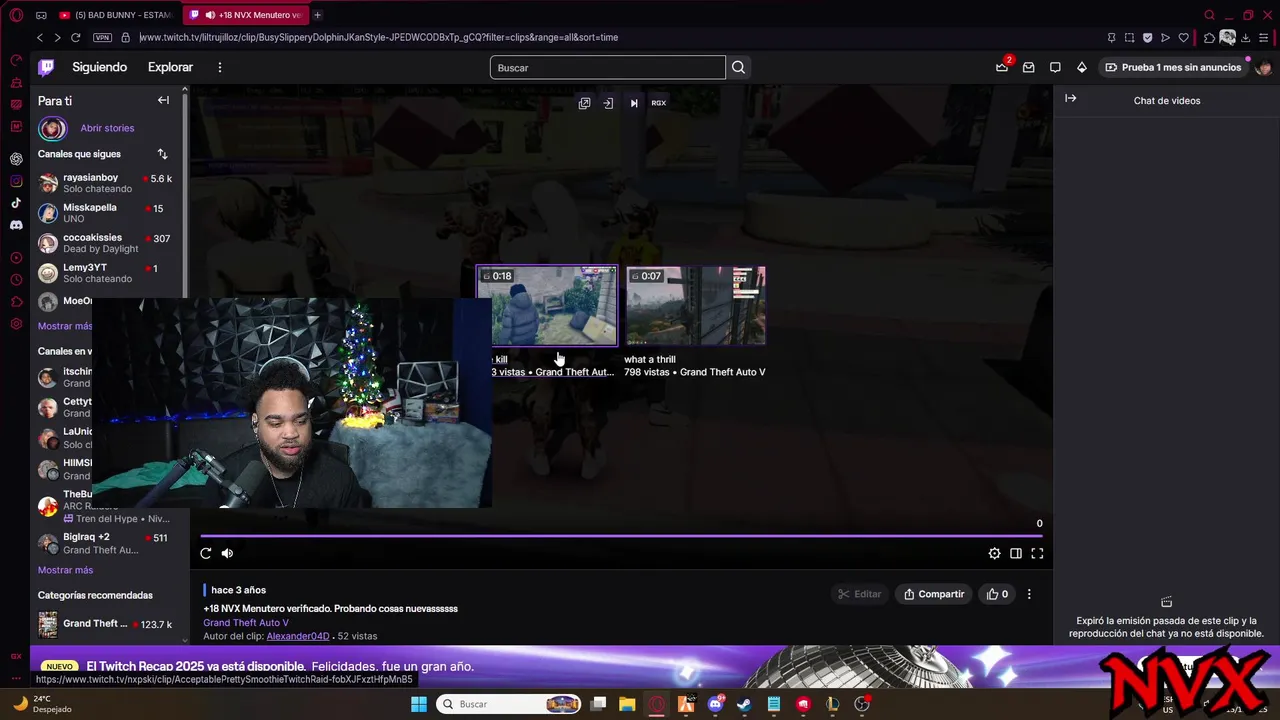Open the Twitch notifications inbox
This screenshot has height=720, width=1280.
click(x=1028, y=67)
